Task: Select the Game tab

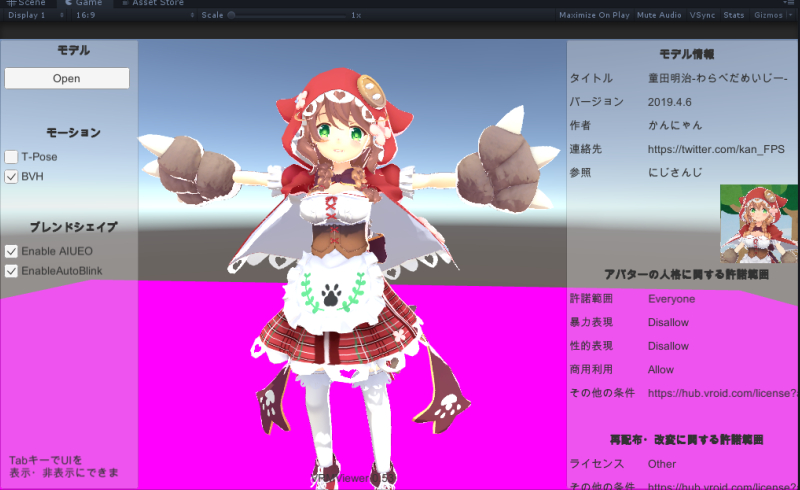Action: click(84, 3)
